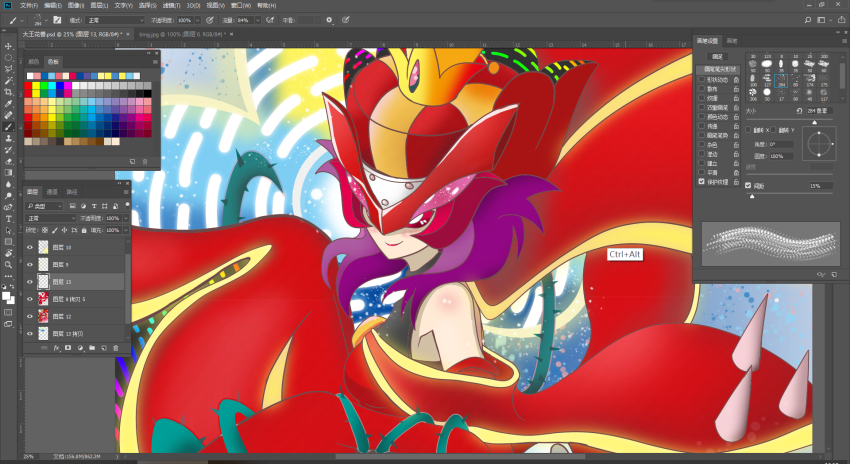Pick the pure red swatch in swatches panel
Image resolution: width=850 pixels, height=464 pixels.
28,86
